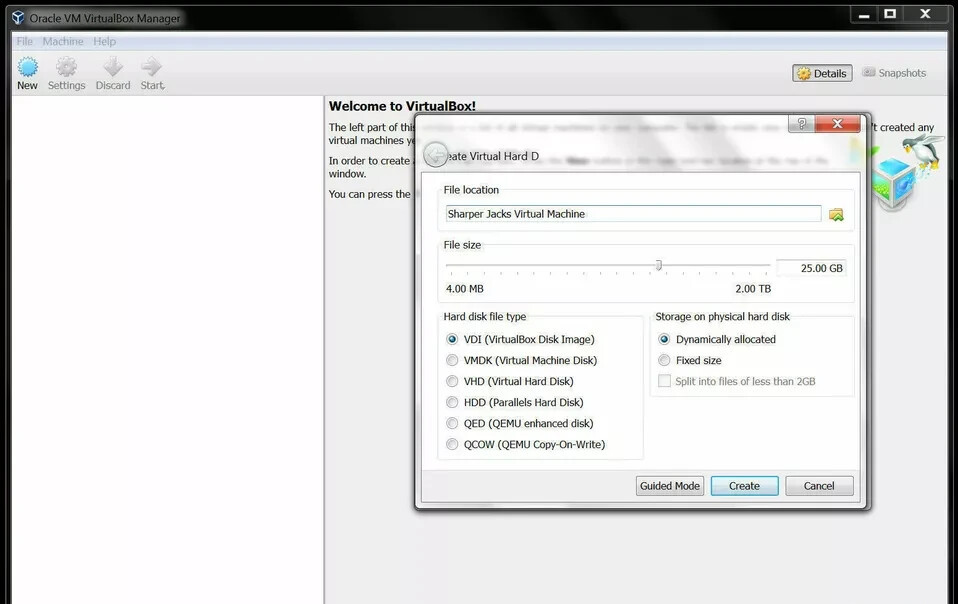The image size is (958, 604).
Task: Select QED (QEMU enhanced disk) option
Action: coord(452,423)
